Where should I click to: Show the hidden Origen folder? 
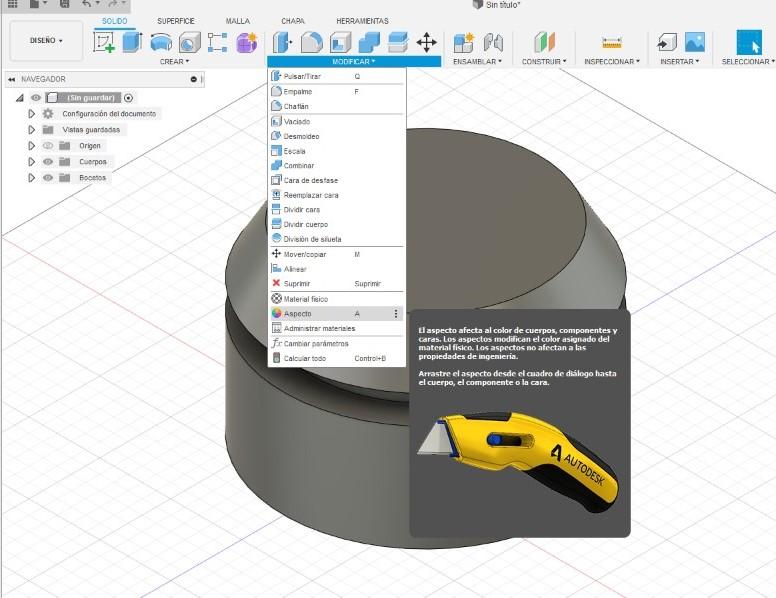pos(48,146)
